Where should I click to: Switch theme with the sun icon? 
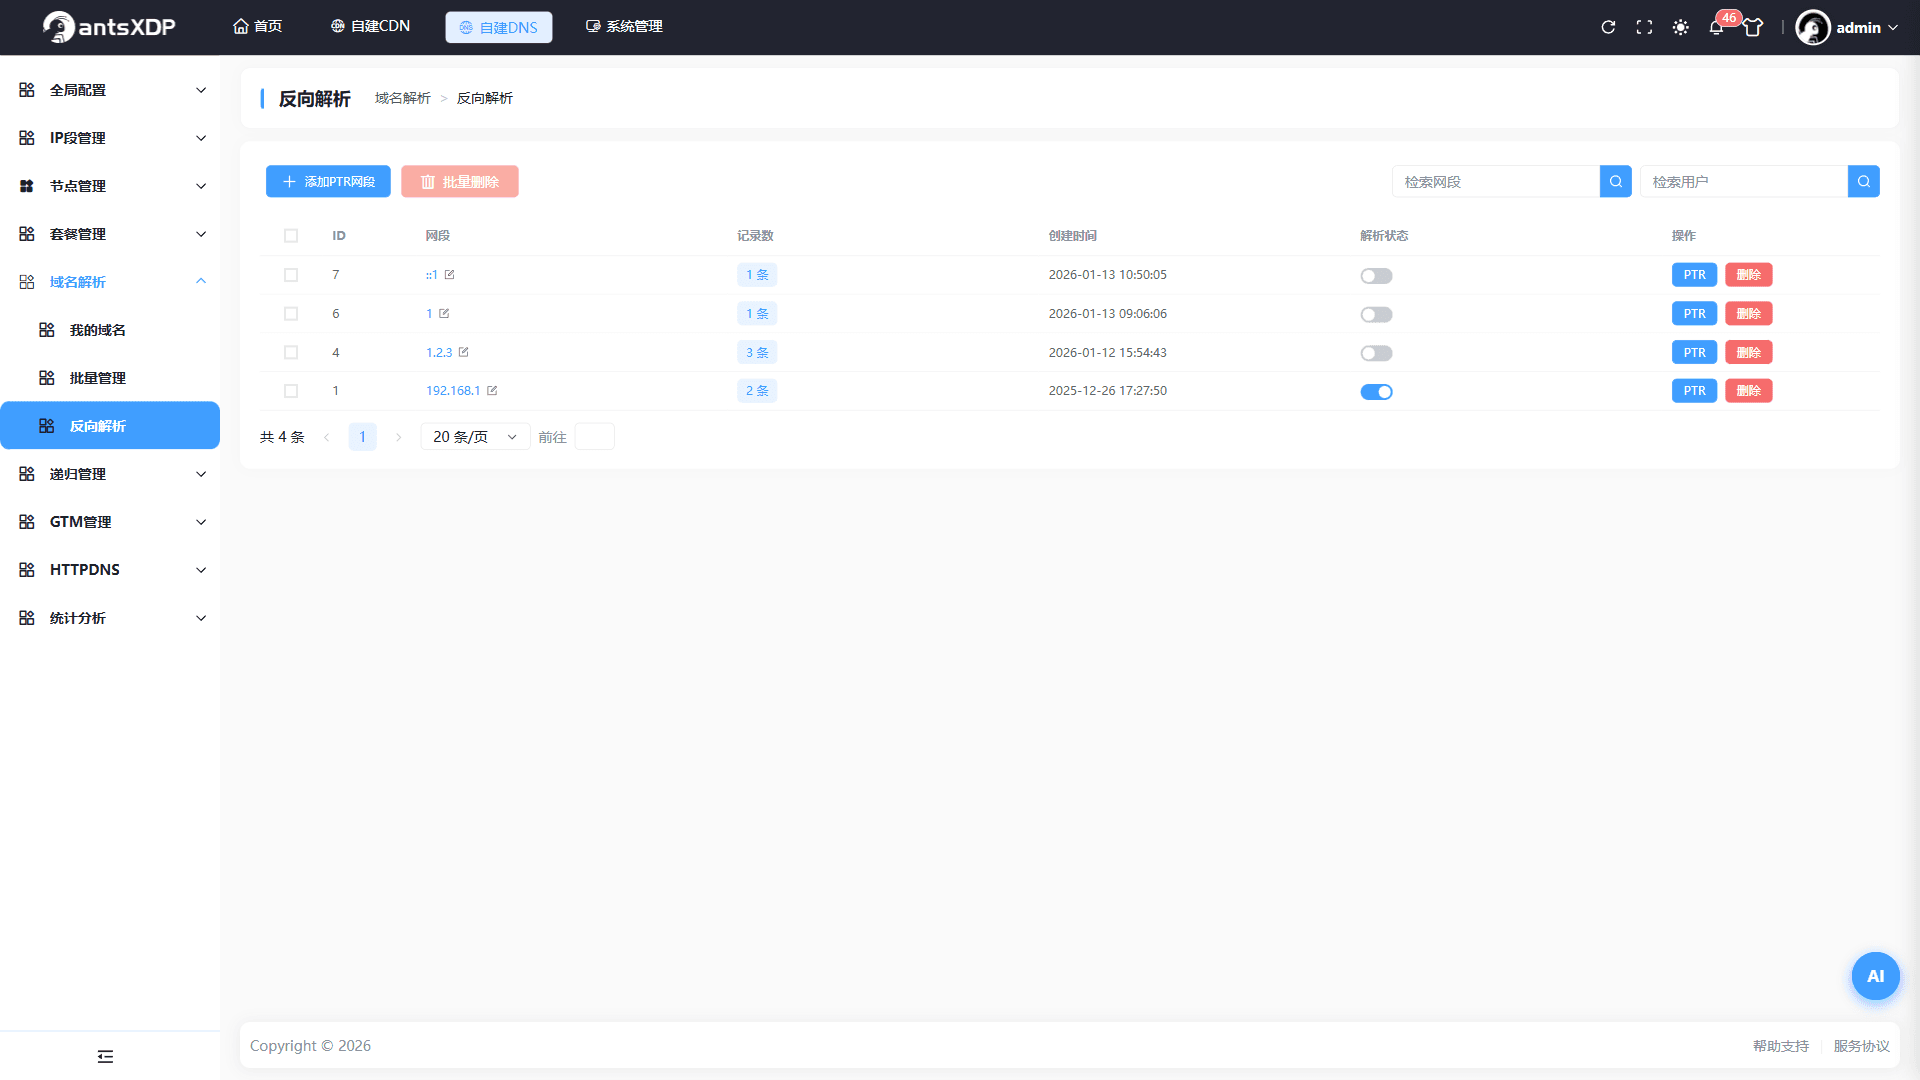[1681, 27]
